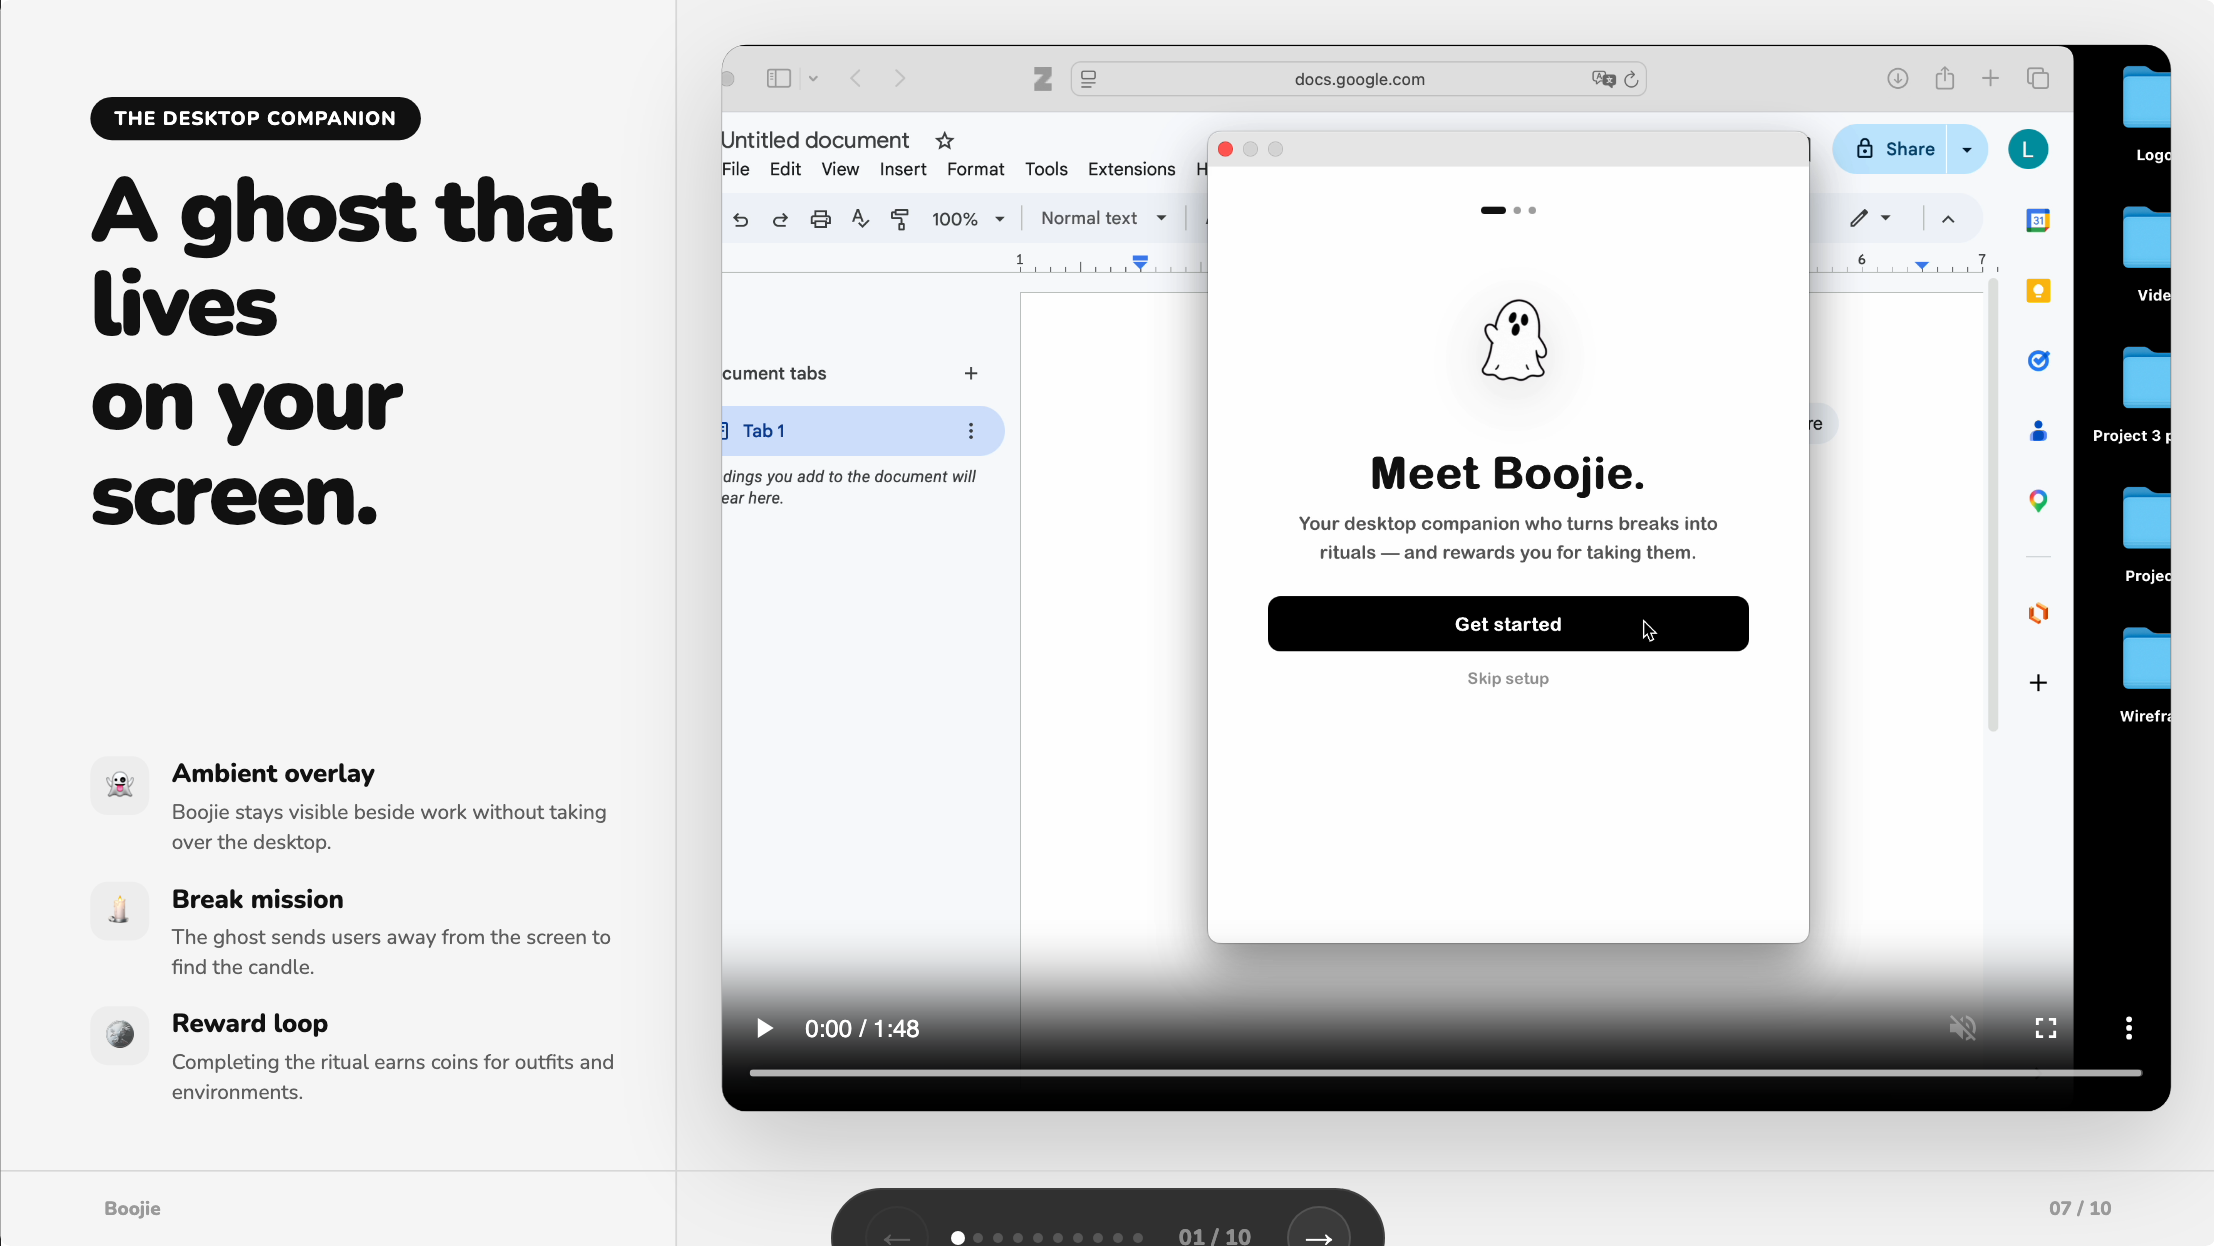Viewport: 2214px width, 1246px height.
Task: Go to the previous slide arrow
Action: (897, 1232)
